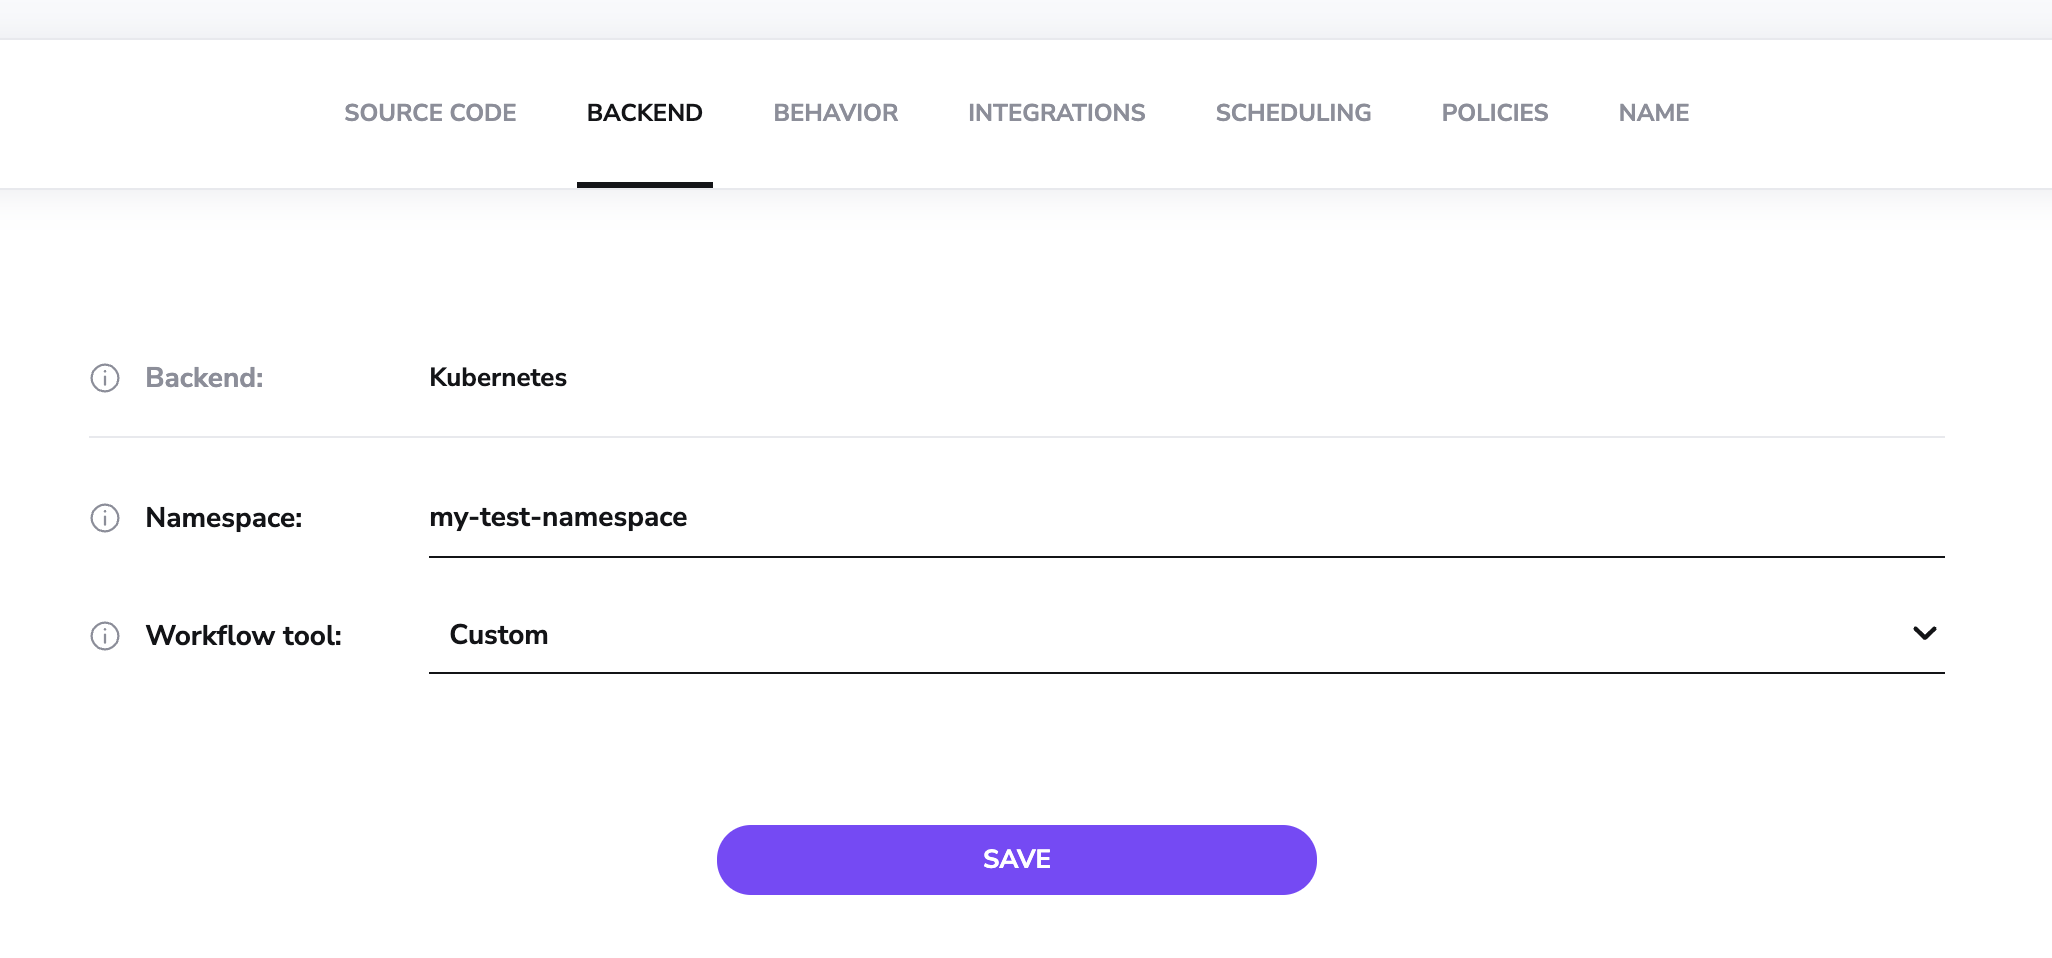Screen dimensions: 2052x958
Task: Switch to the SOURCE CODE tab
Action: (x=430, y=113)
